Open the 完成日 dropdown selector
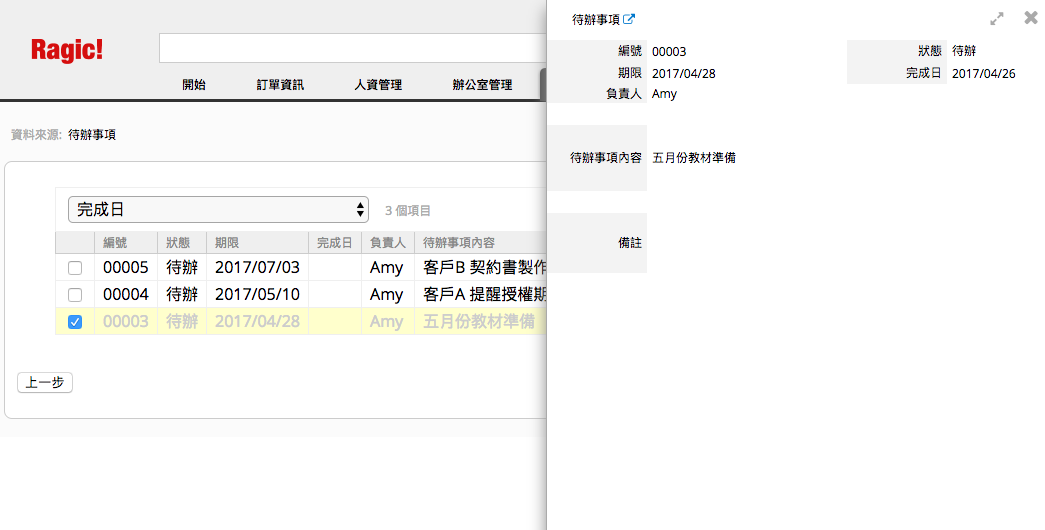This screenshot has height=530, width=1045. pyautogui.click(x=218, y=210)
